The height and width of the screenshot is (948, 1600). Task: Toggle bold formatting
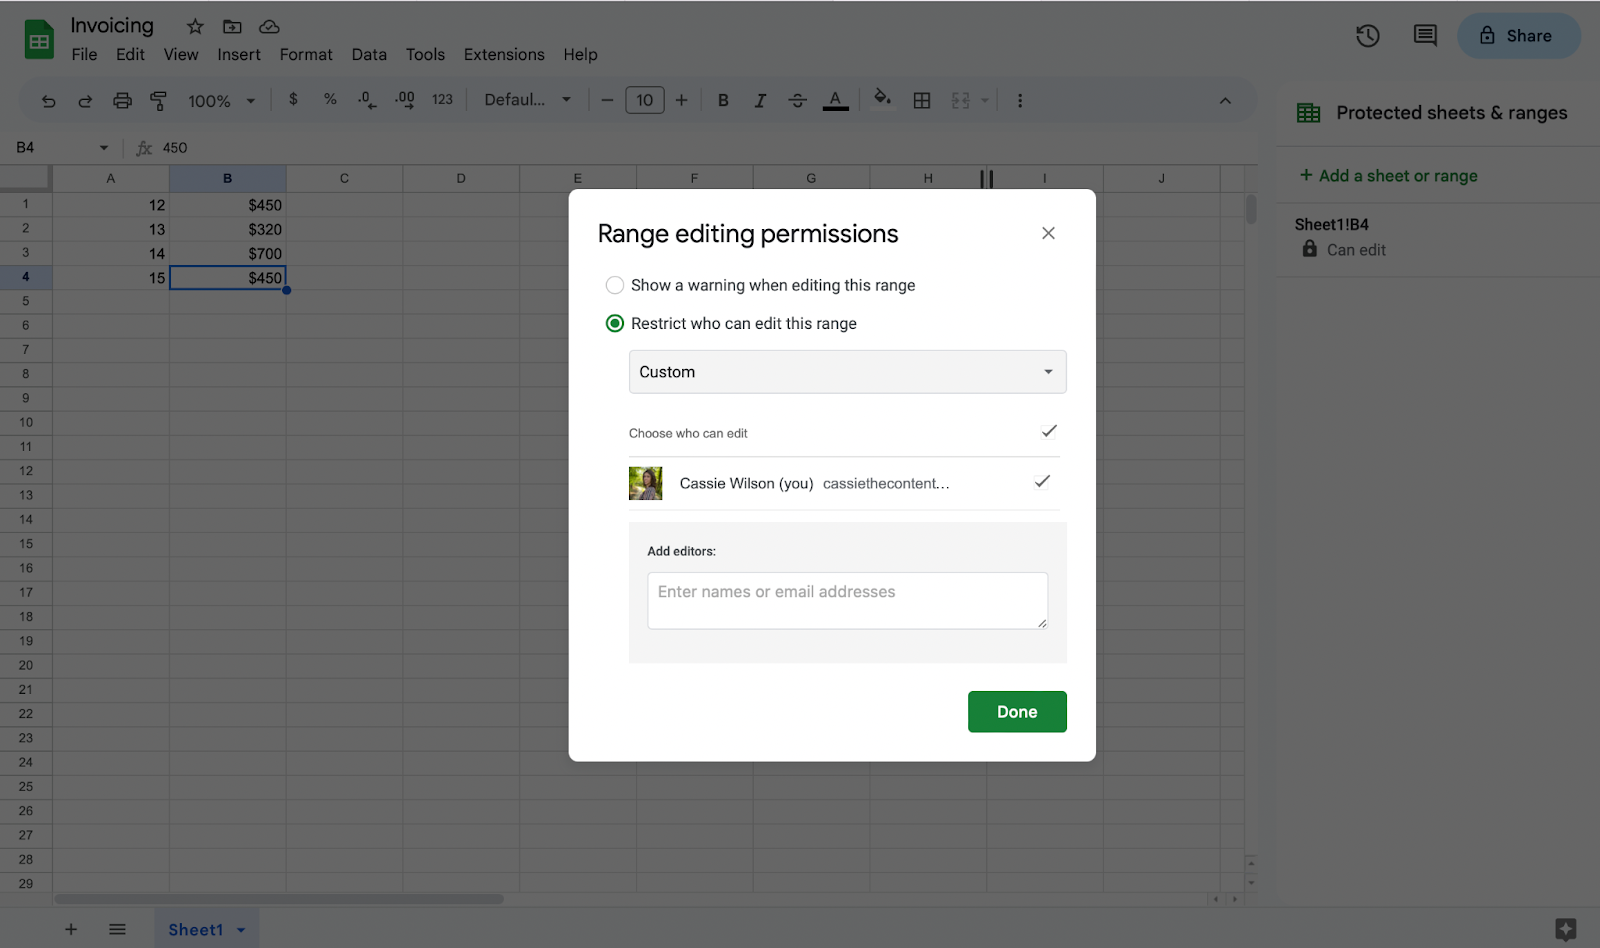point(723,100)
